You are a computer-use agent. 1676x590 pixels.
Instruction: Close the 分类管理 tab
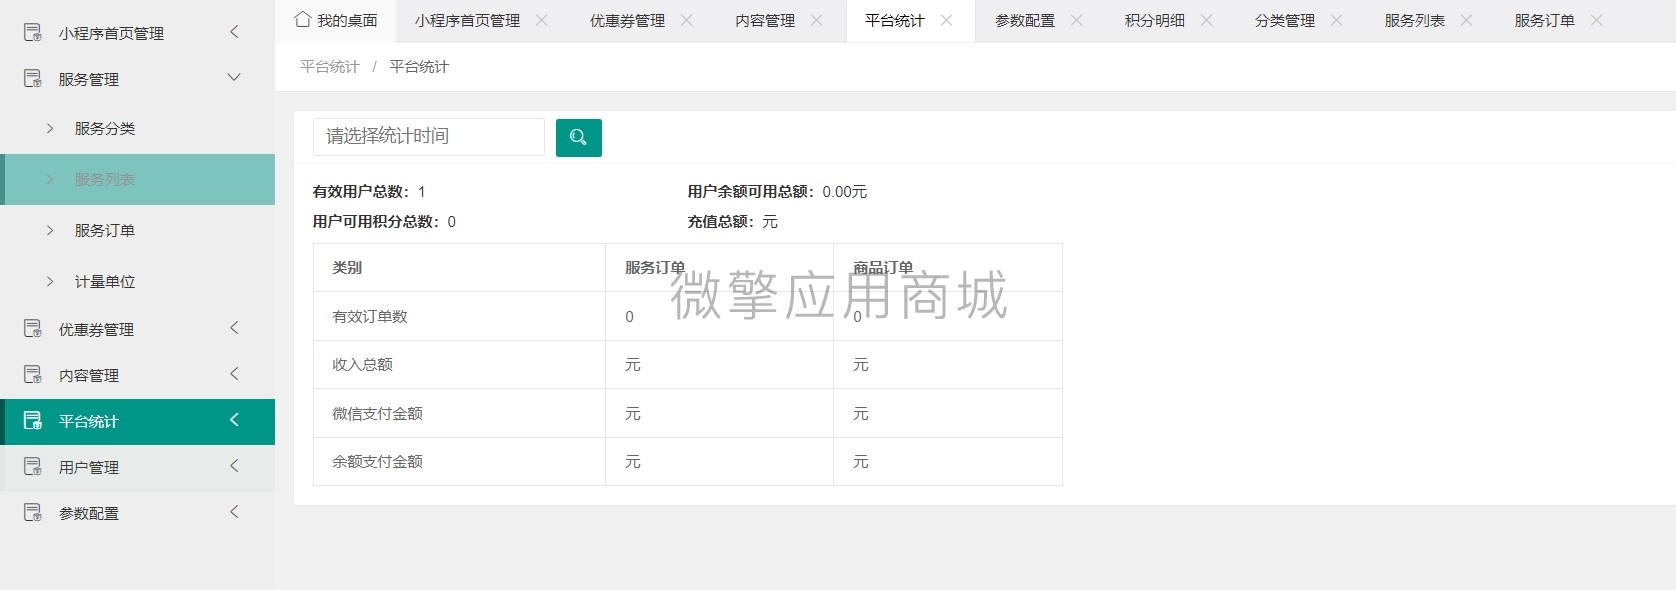pyautogui.click(x=1336, y=20)
